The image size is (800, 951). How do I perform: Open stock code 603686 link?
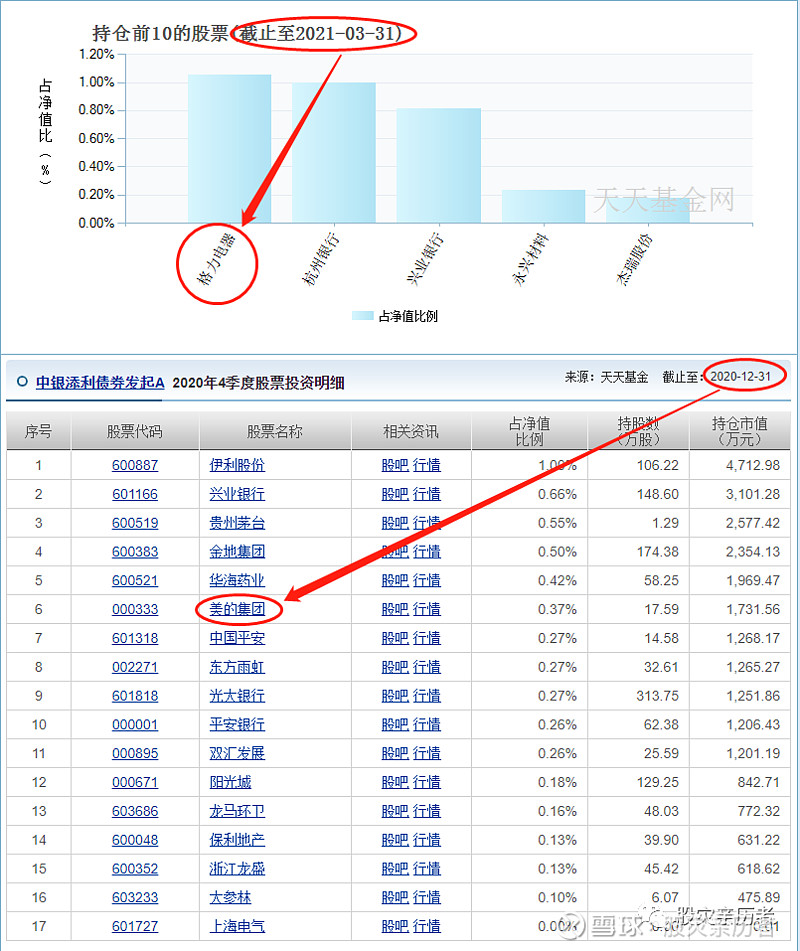pyautogui.click(x=135, y=811)
